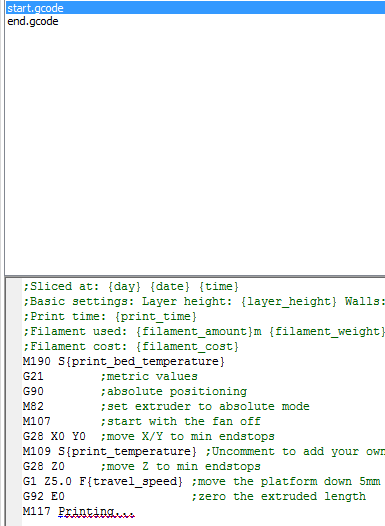385x526 pixels.
Task: Click the M82 extruder absolute mode line
Action: [166, 407]
